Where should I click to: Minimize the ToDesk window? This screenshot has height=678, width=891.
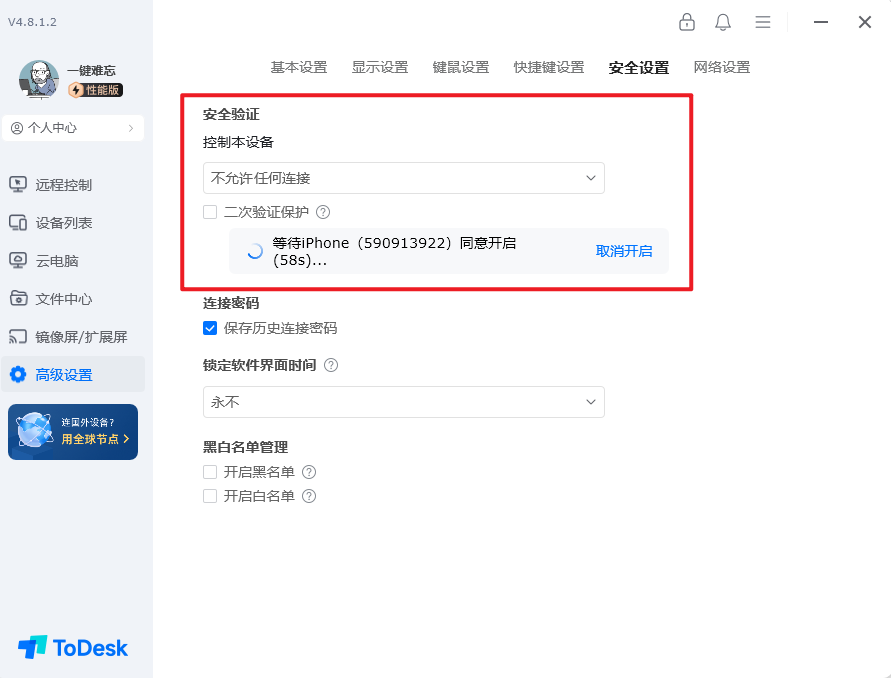[821, 22]
